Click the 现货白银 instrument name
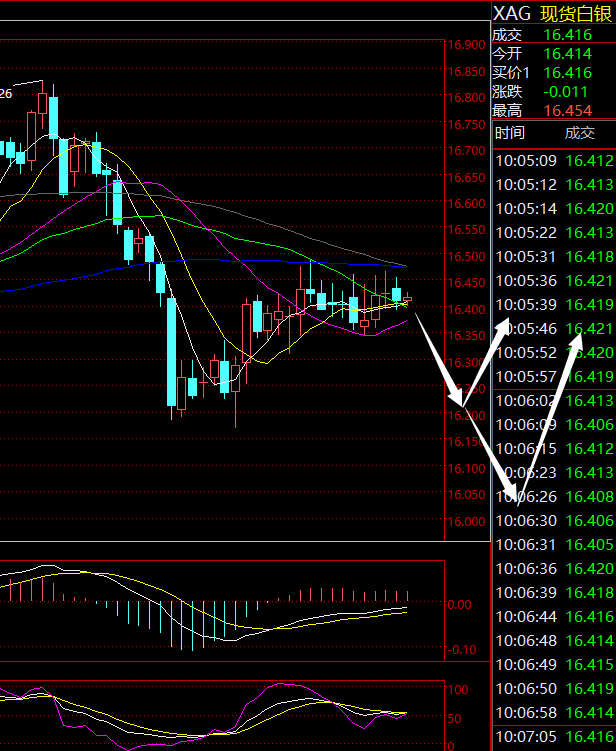The height and width of the screenshot is (751, 616). 576,14
